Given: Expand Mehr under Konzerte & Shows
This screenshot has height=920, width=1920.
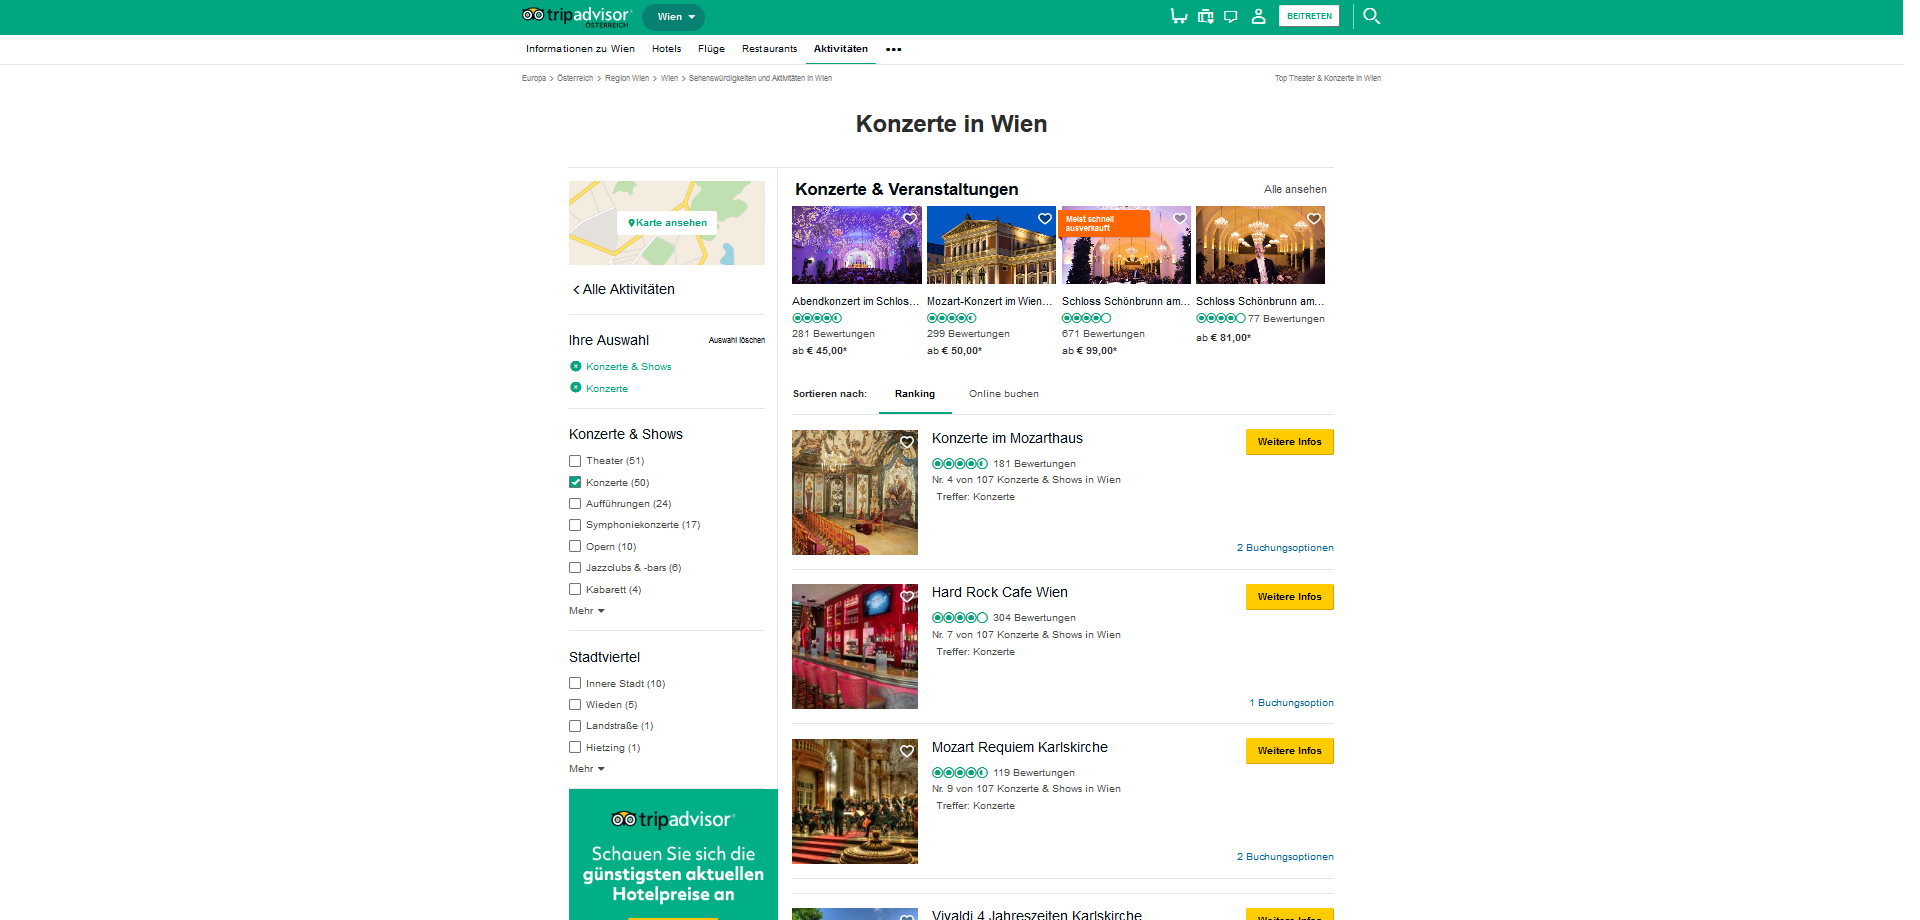Looking at the screenshot, I should 587,611.
